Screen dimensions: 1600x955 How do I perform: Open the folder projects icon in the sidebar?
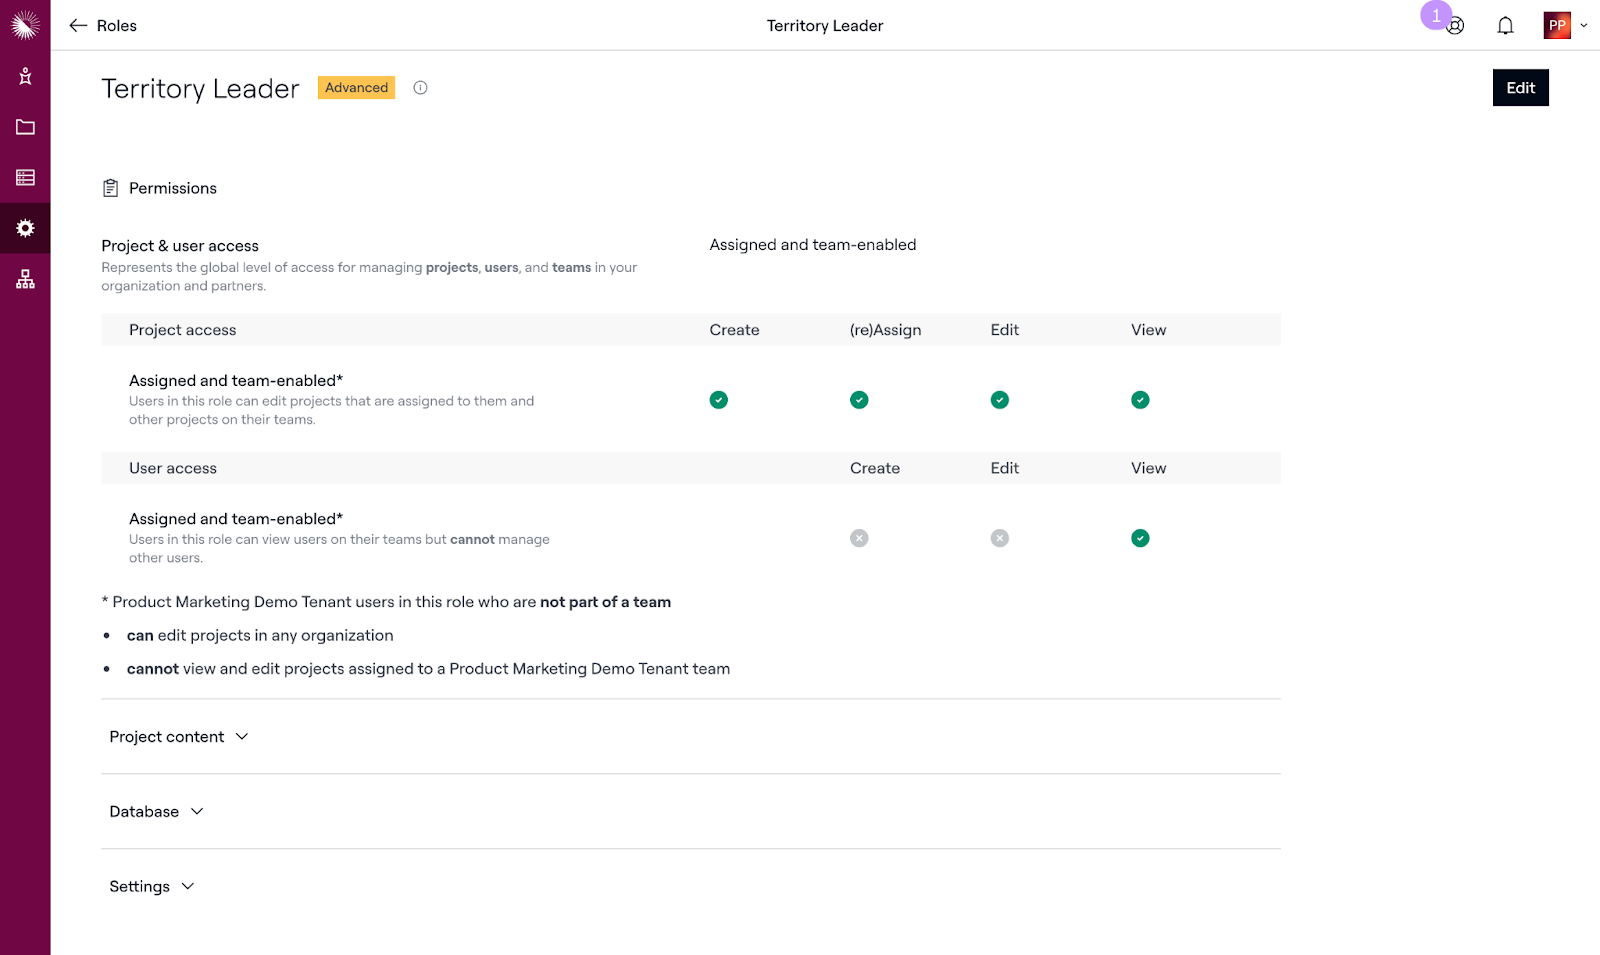pos(25,127)
